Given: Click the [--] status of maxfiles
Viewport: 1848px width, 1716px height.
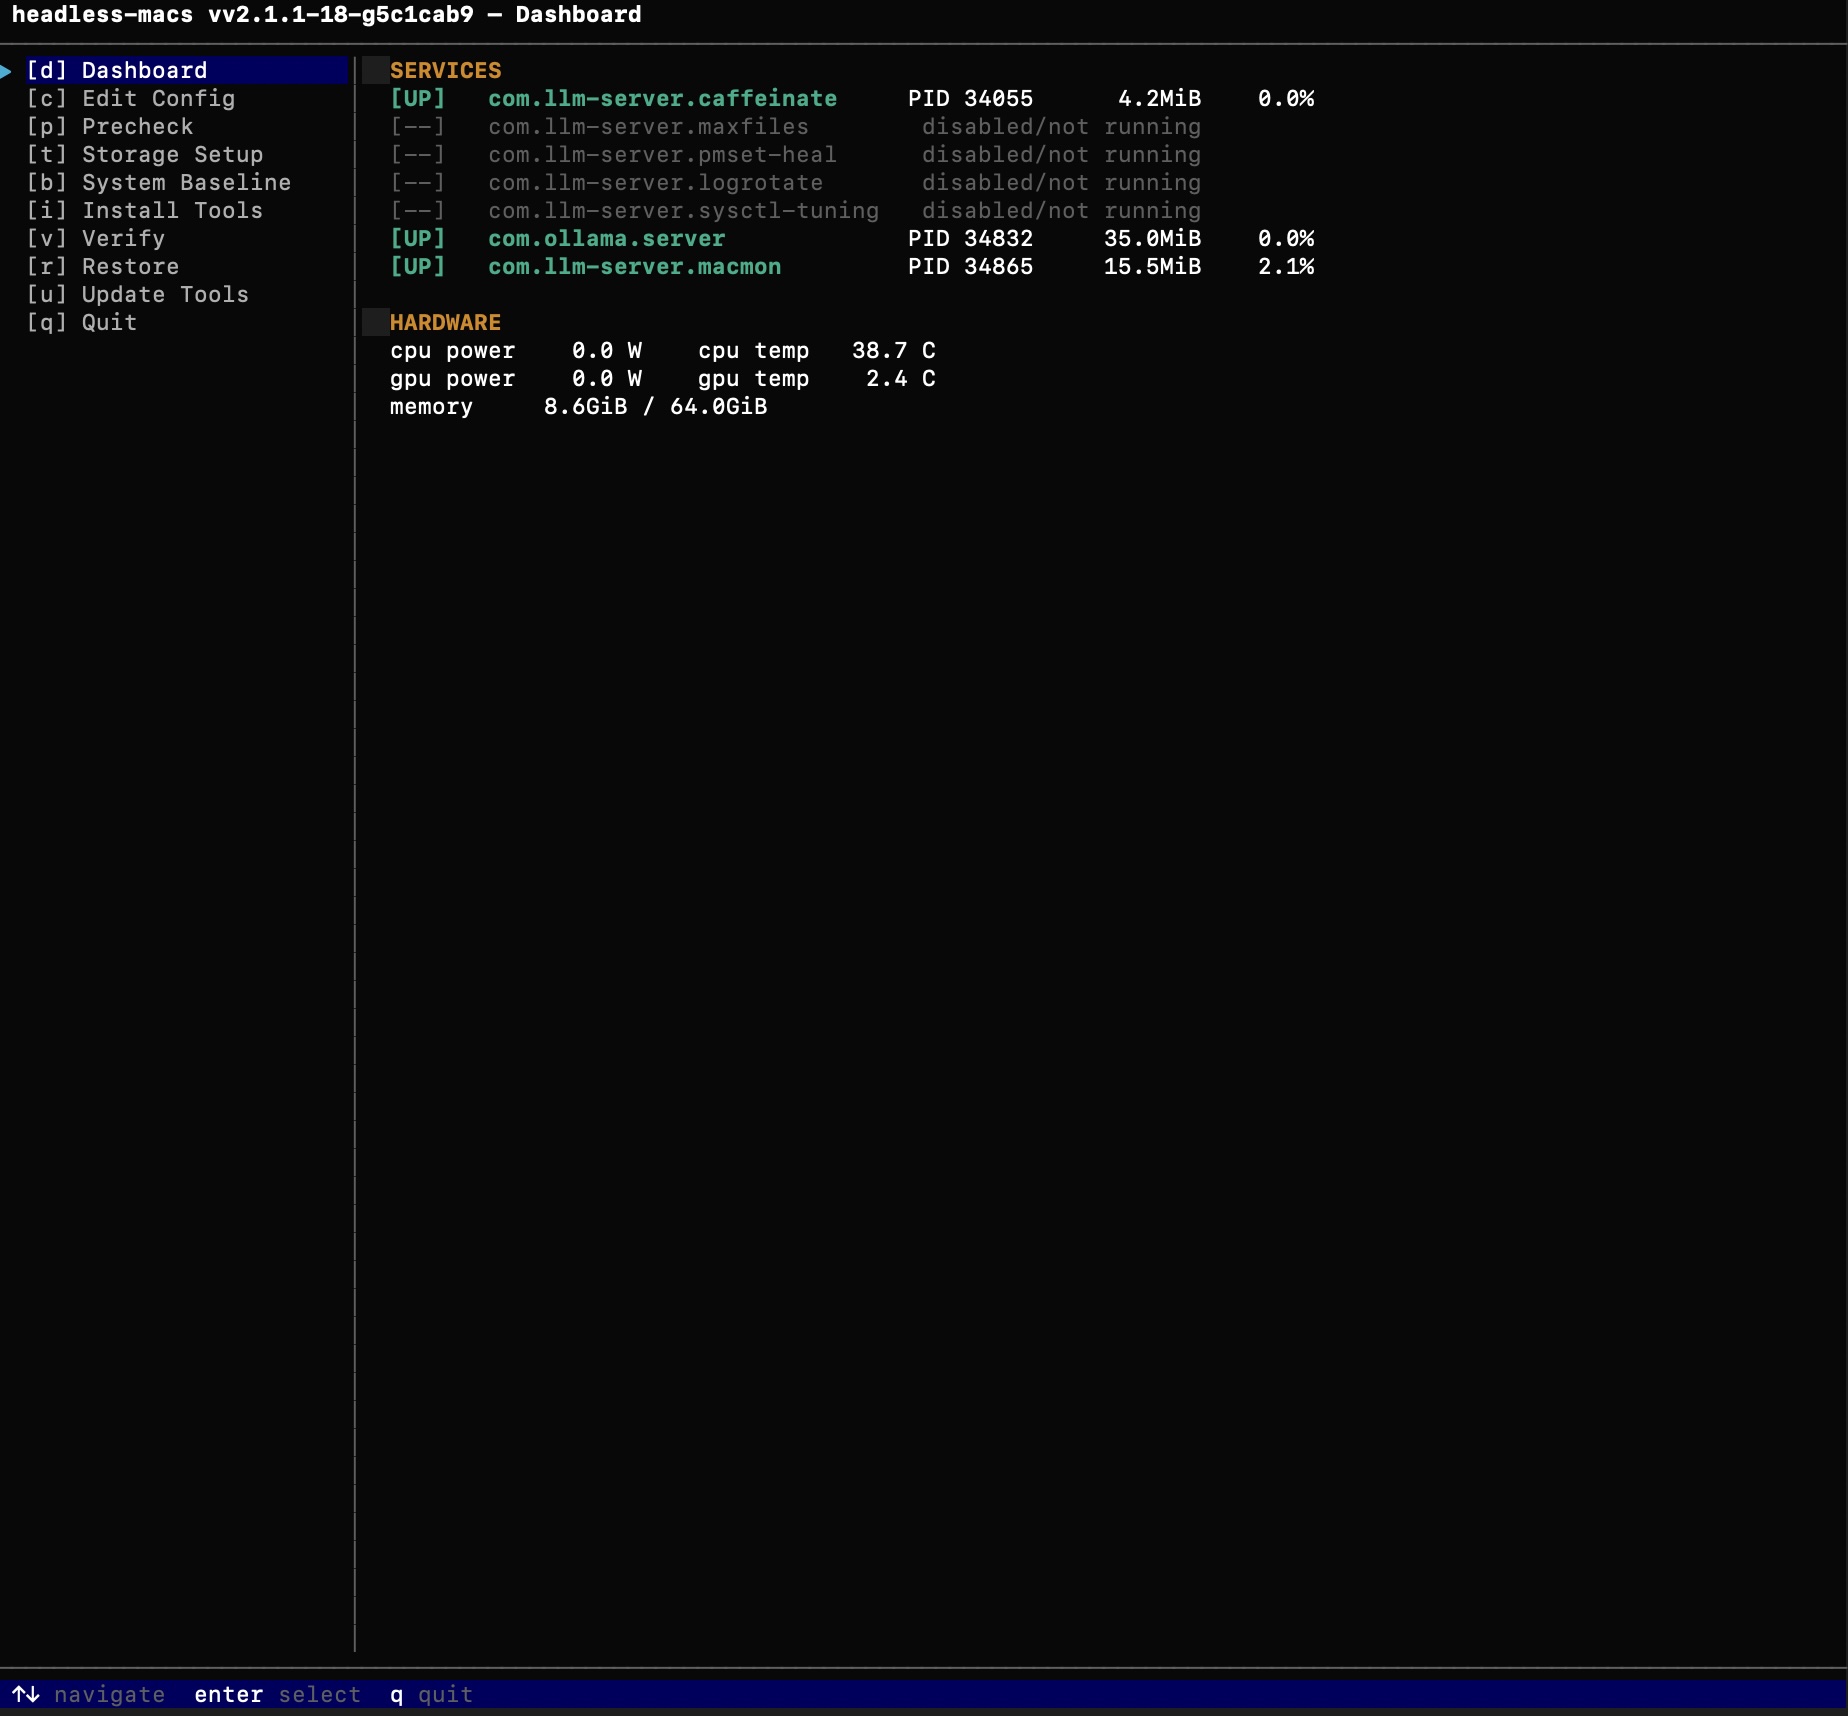Looking at the screenshot, I should (x=418, y=126).
